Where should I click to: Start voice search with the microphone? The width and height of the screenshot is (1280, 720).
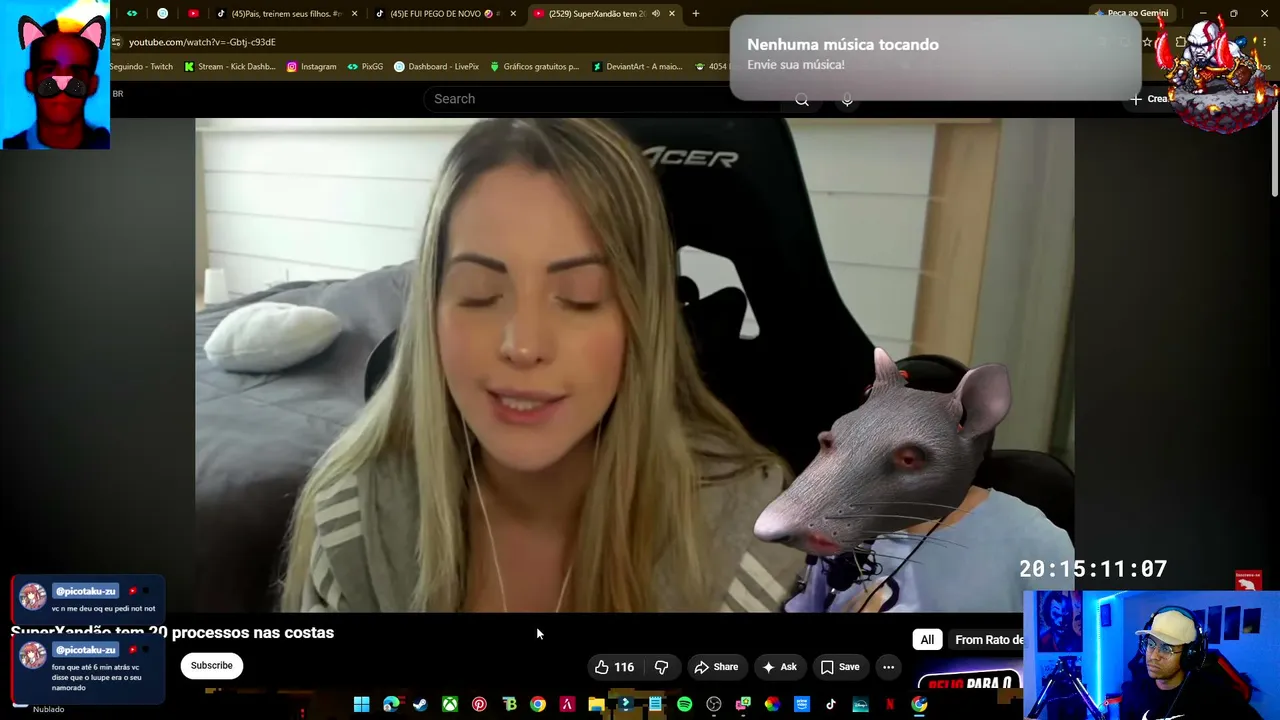click(847, 99)
